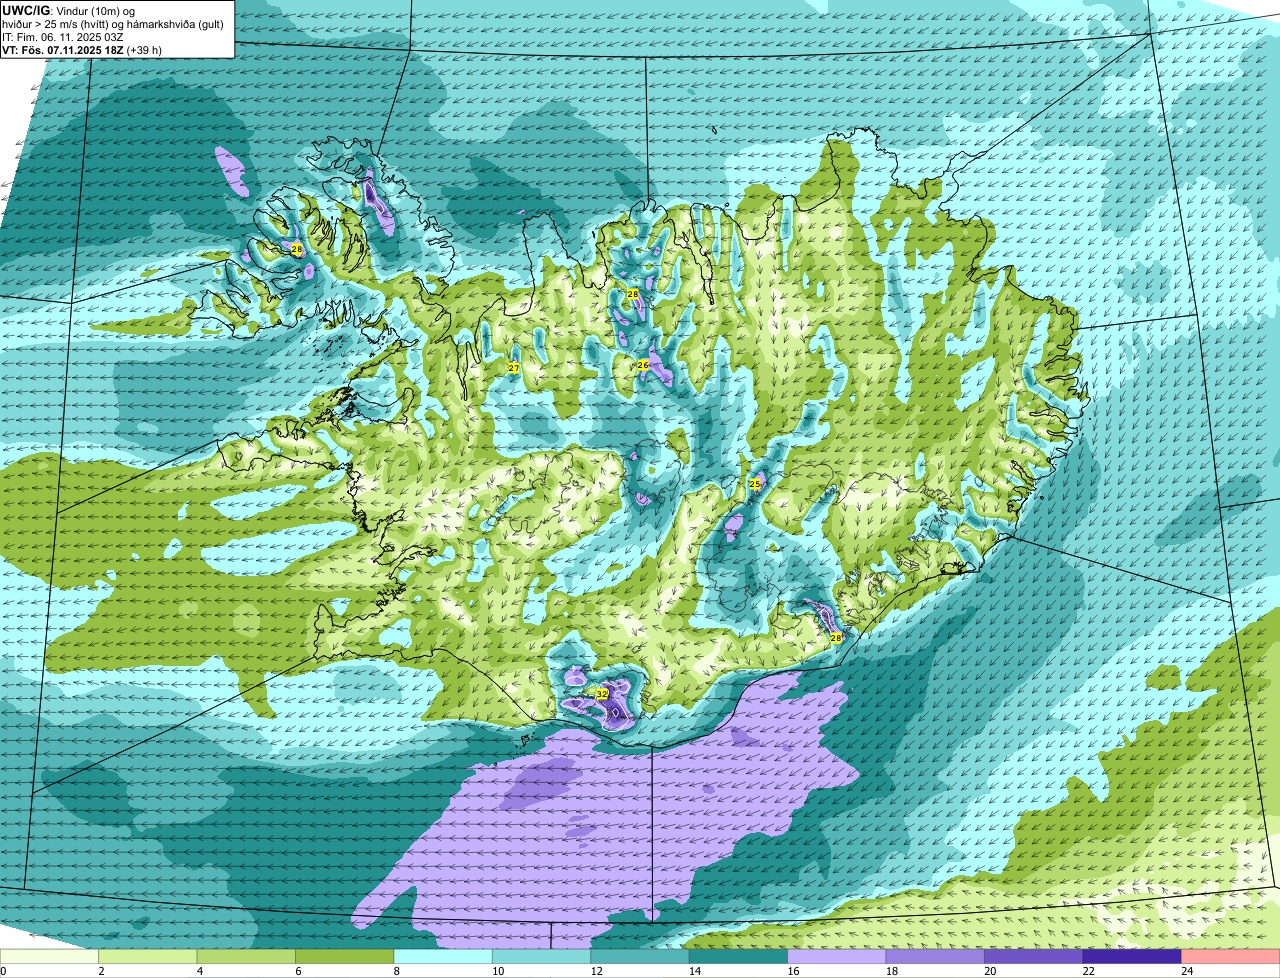Click the legend tick value 2

101,971
